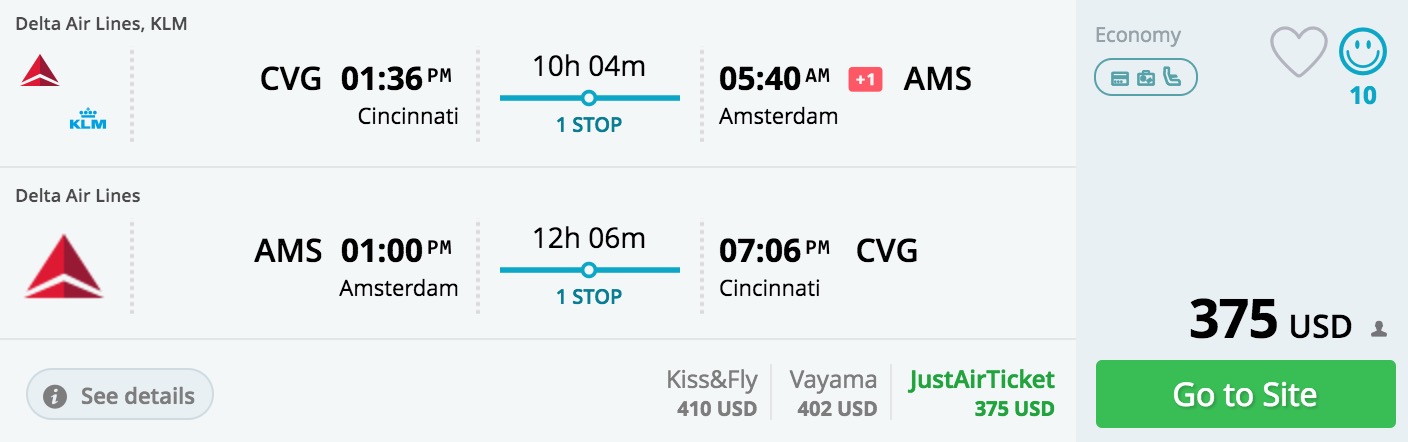Click the passenger icon beside the price
The image size is (1408, 442).
pyautogui.click(x=1379, y=328)
